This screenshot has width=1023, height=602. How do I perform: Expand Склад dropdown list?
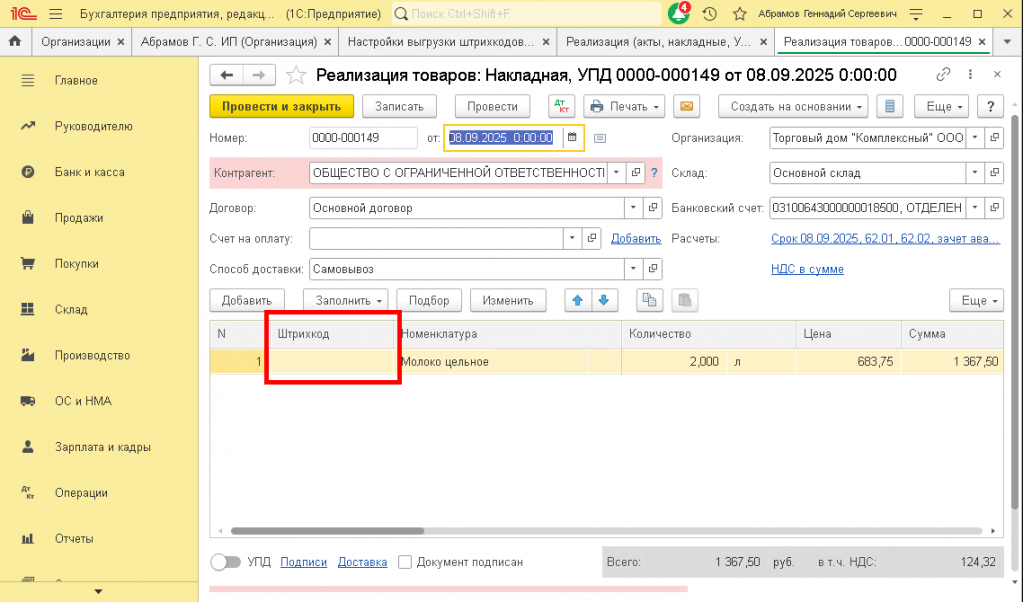click(975, 173)
